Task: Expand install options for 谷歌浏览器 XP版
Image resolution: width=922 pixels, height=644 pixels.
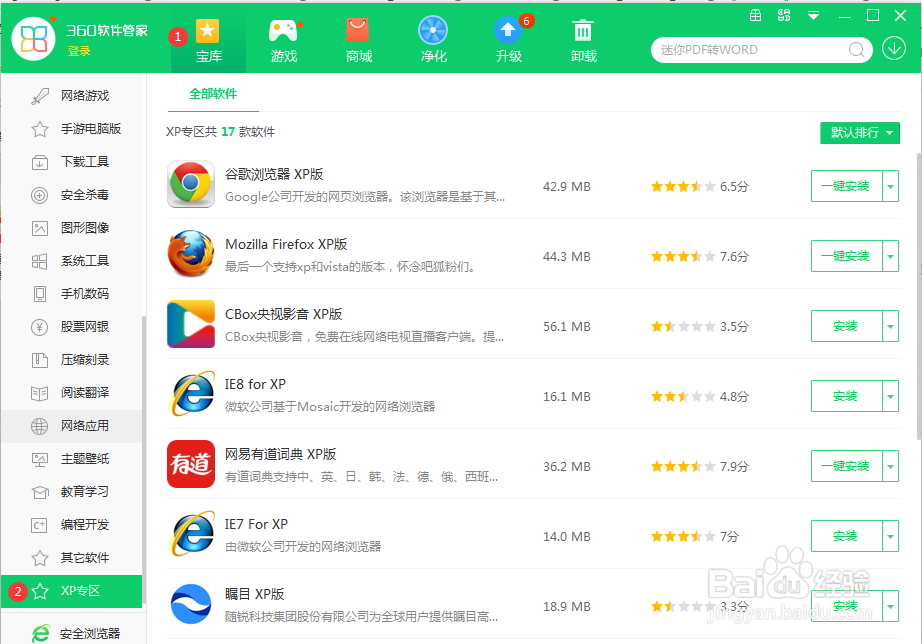Action: tap(890, 186)
